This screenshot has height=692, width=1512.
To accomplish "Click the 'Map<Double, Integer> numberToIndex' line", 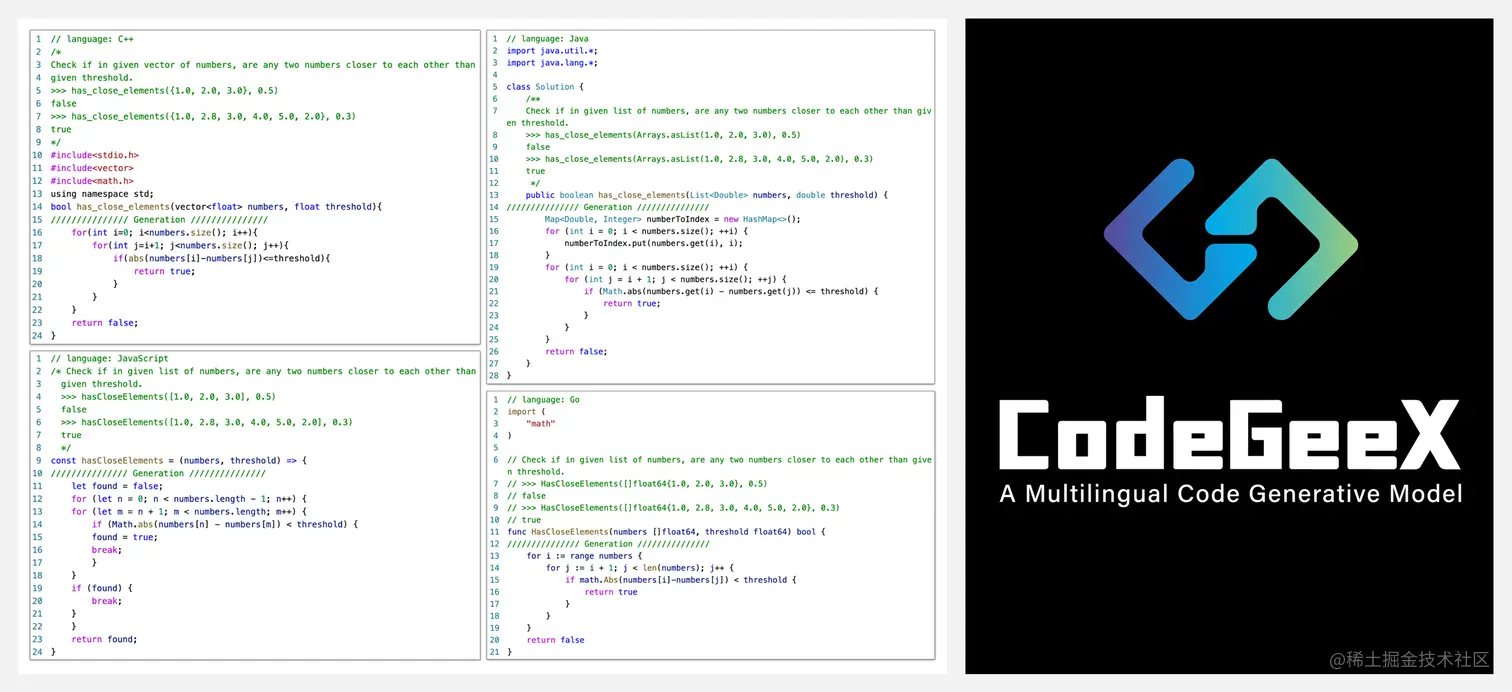I will (x=673, y=219).
